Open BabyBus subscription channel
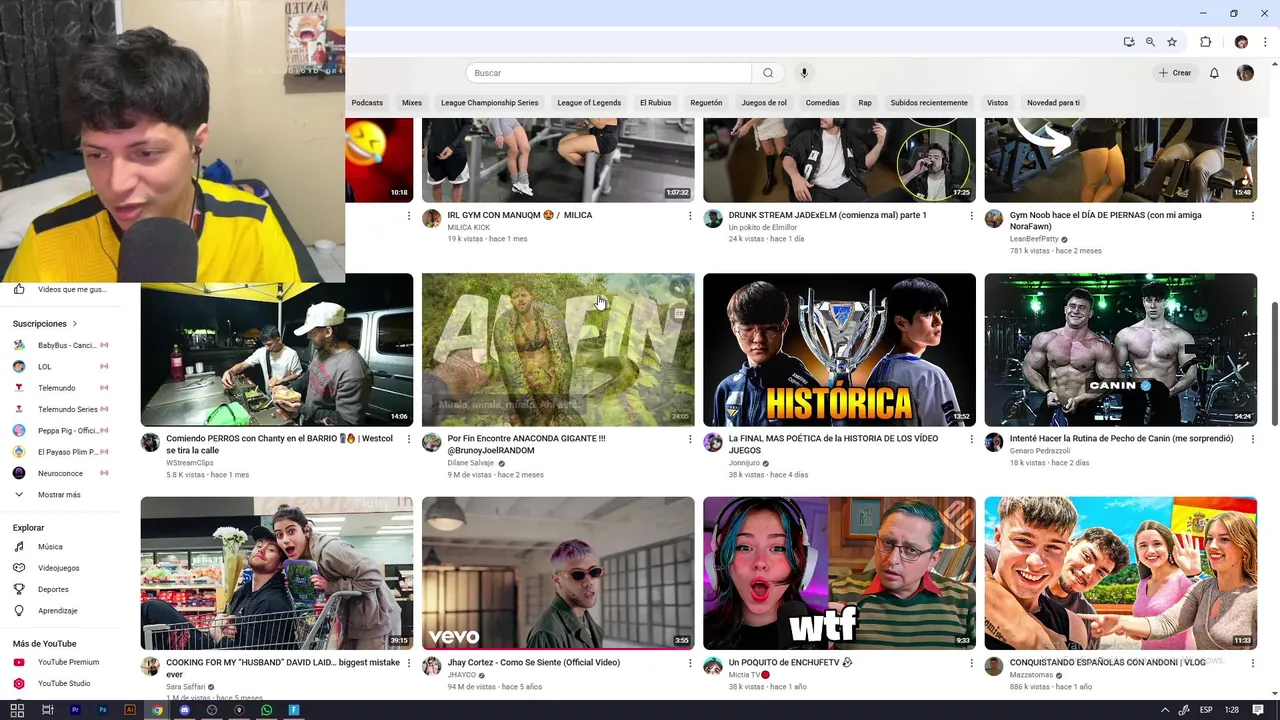The width and height of the screenshot is (1280, 720). tap(66, 345)
